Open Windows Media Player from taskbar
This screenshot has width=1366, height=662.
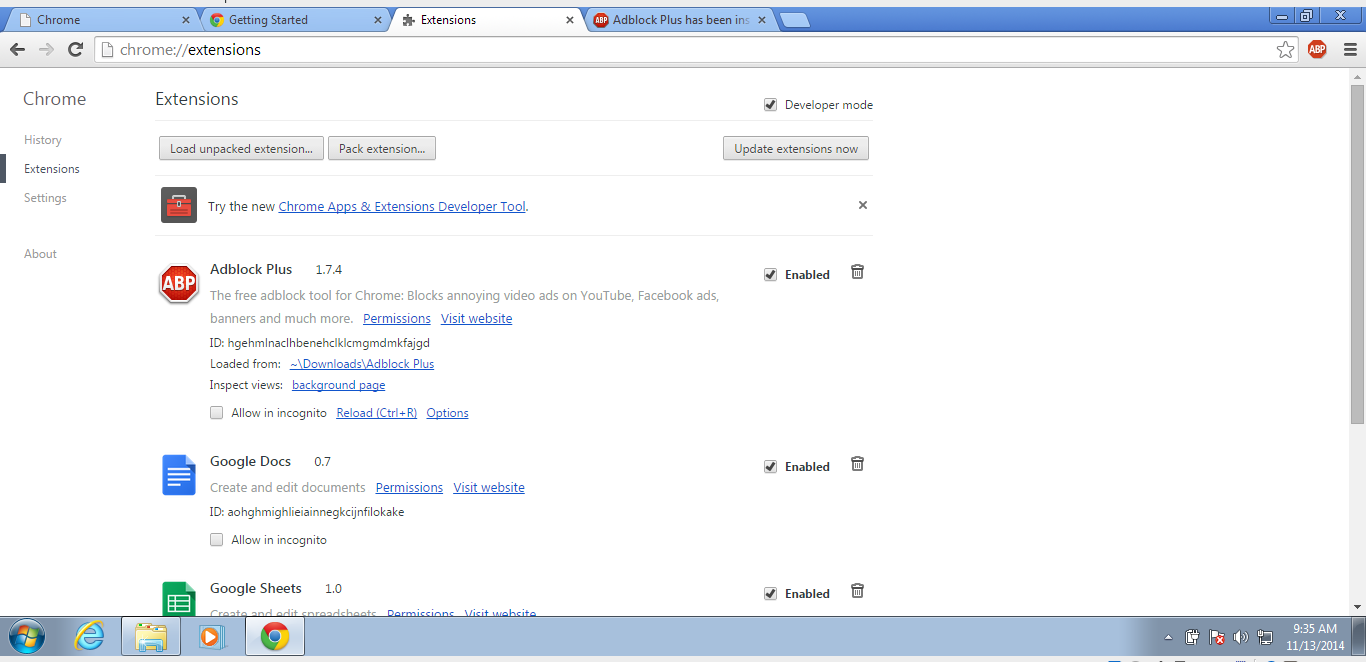click(212, 637)
